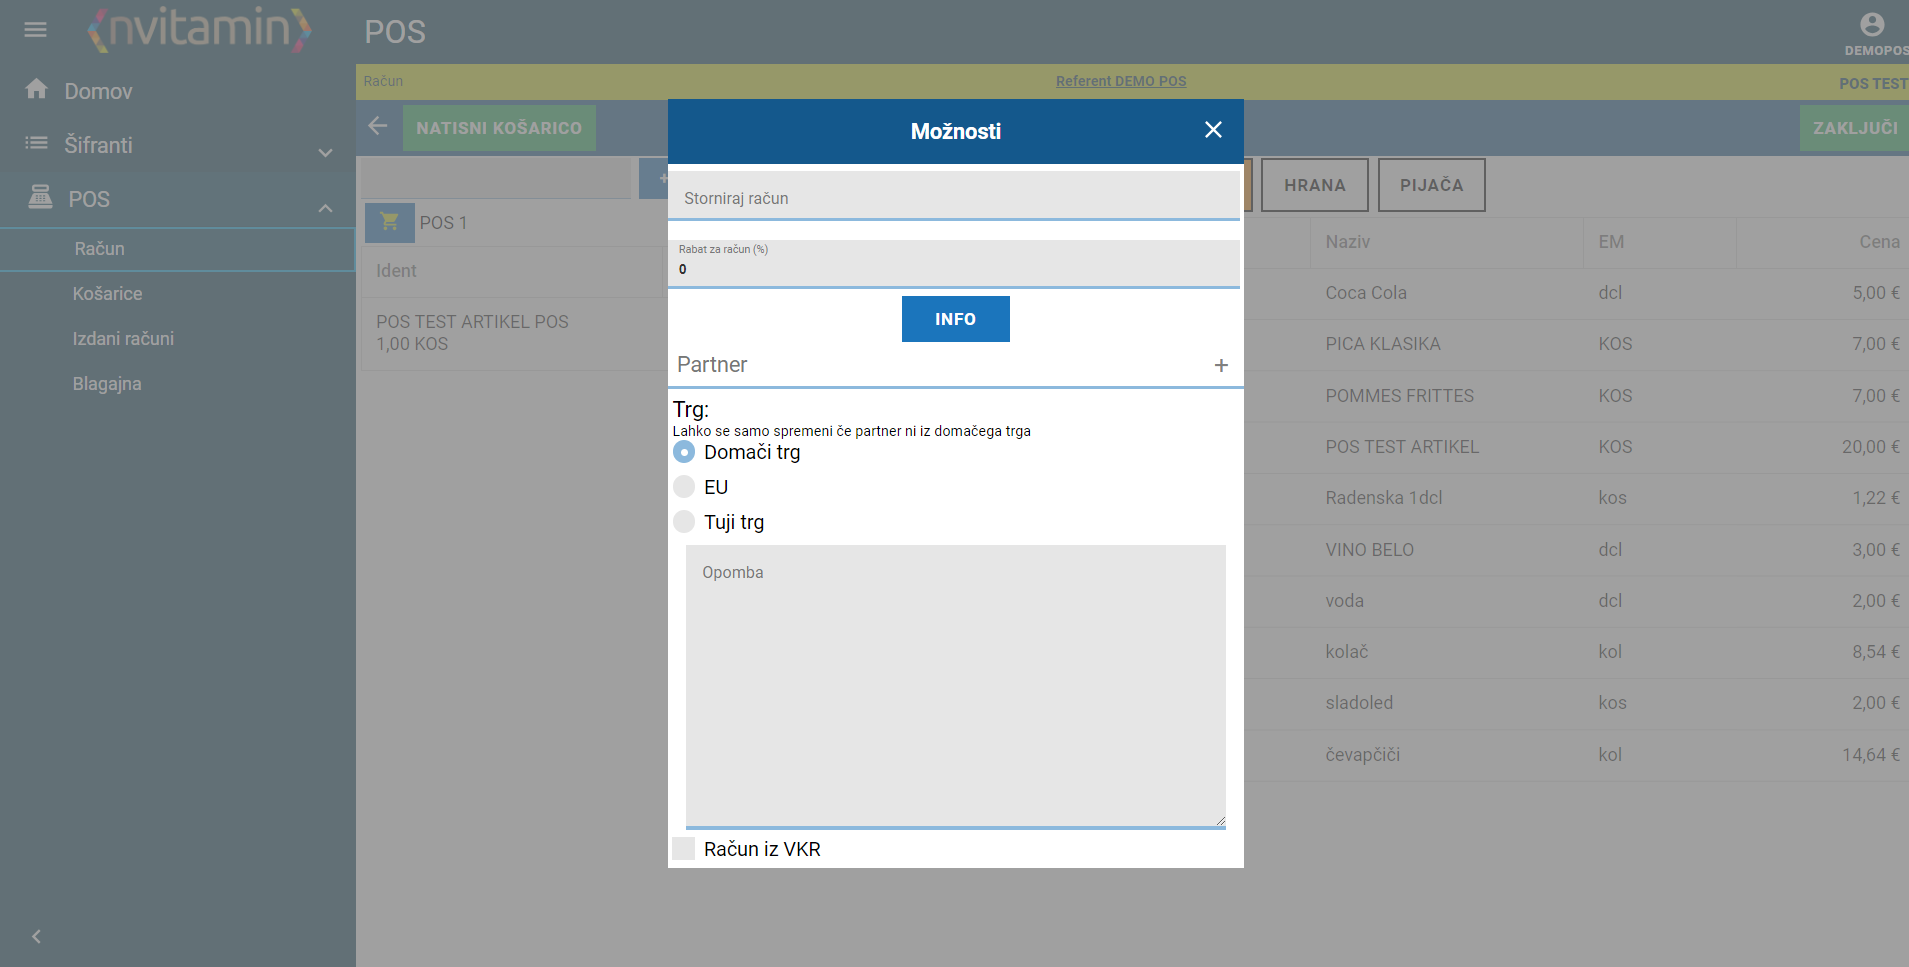Expand the Šifranti menu chevron

pos(325,153)
